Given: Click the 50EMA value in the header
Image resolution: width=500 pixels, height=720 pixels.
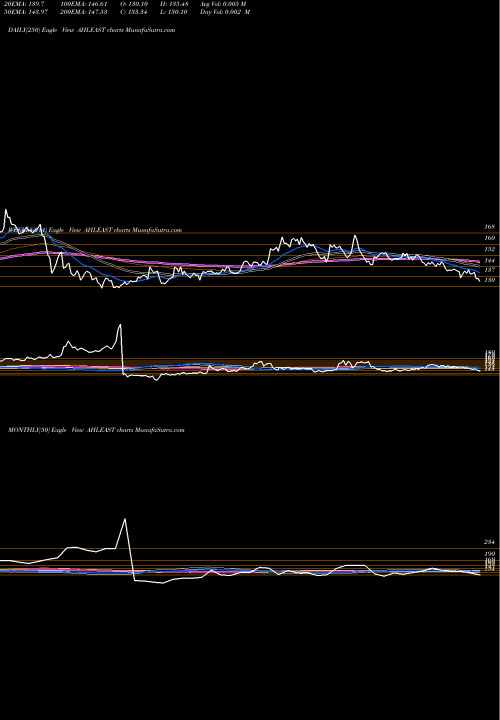Looking at the screenshot, I should 25,12.
